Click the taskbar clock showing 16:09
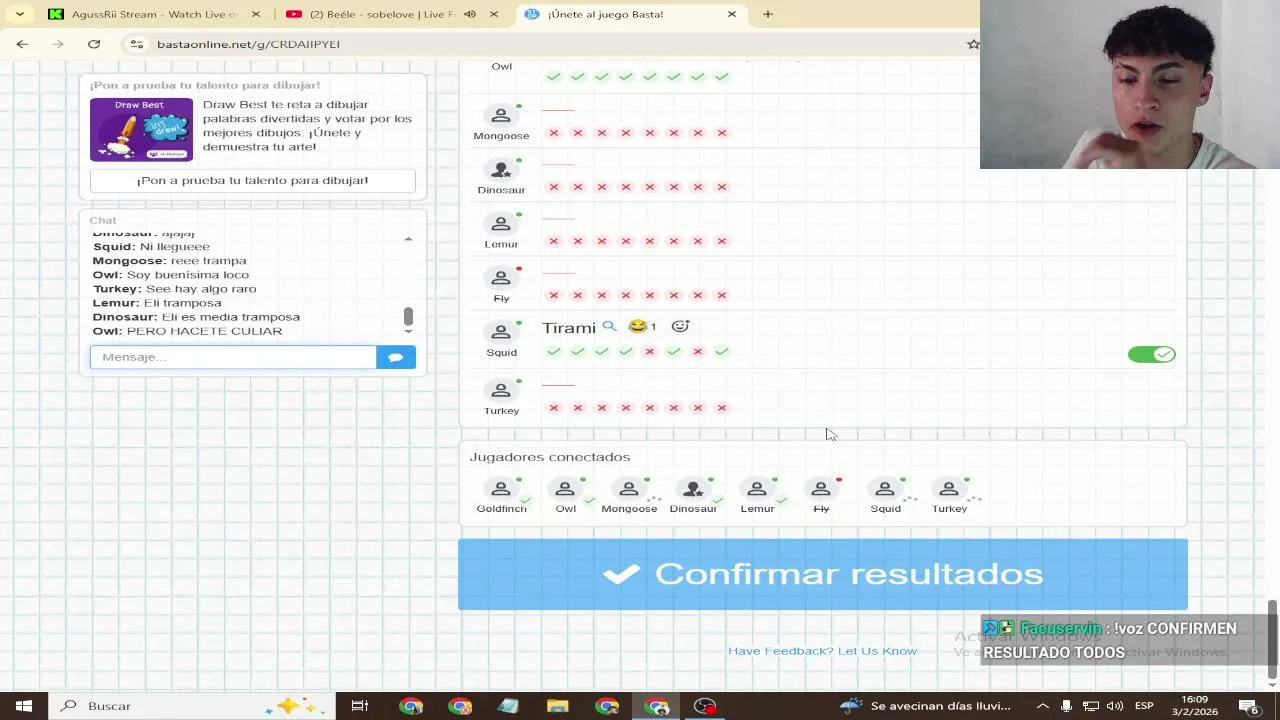The height and width of the screenshot is (720, 1280). pyautogui.click(x=1194, y=706)
